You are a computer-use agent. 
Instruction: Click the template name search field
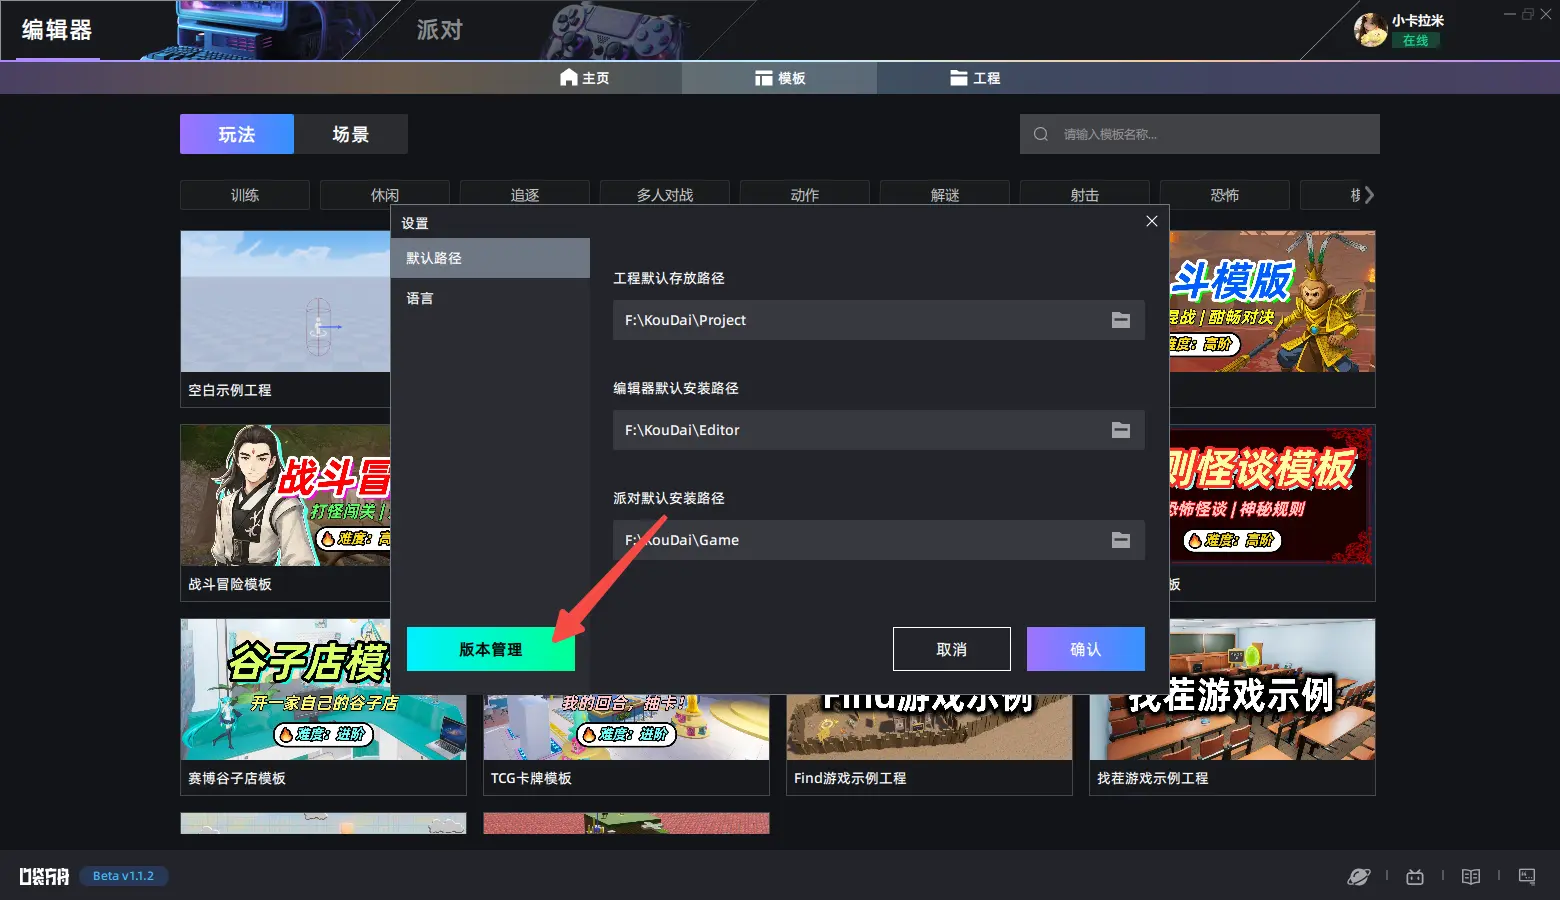point(1210,134)
